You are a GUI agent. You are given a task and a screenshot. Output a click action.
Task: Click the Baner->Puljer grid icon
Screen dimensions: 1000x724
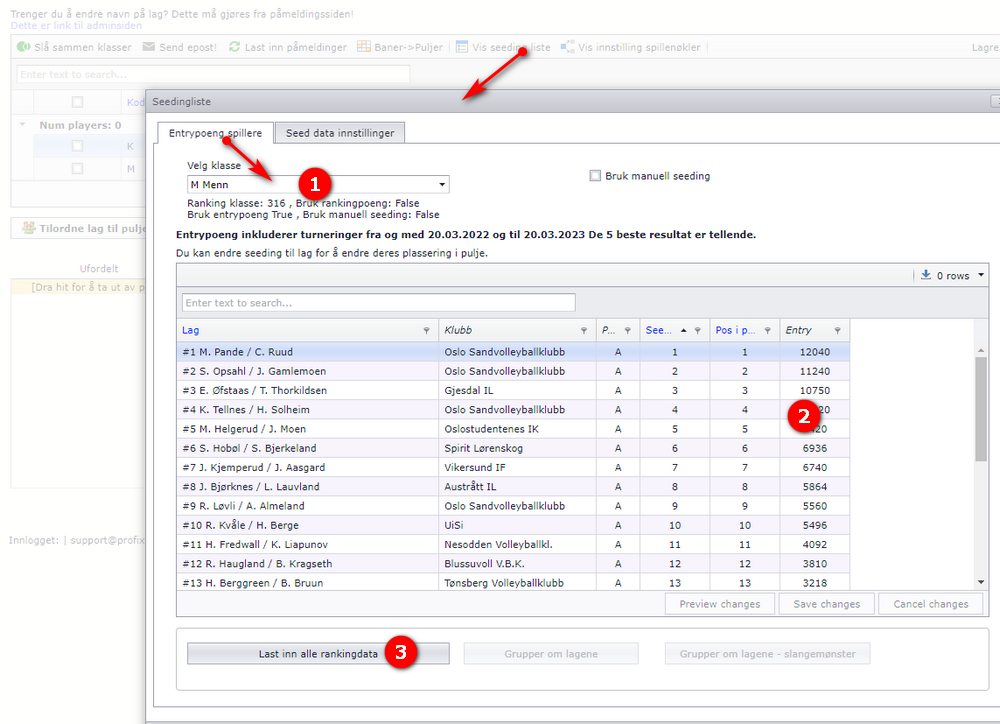pyautogui.click(x=364, y=47)
